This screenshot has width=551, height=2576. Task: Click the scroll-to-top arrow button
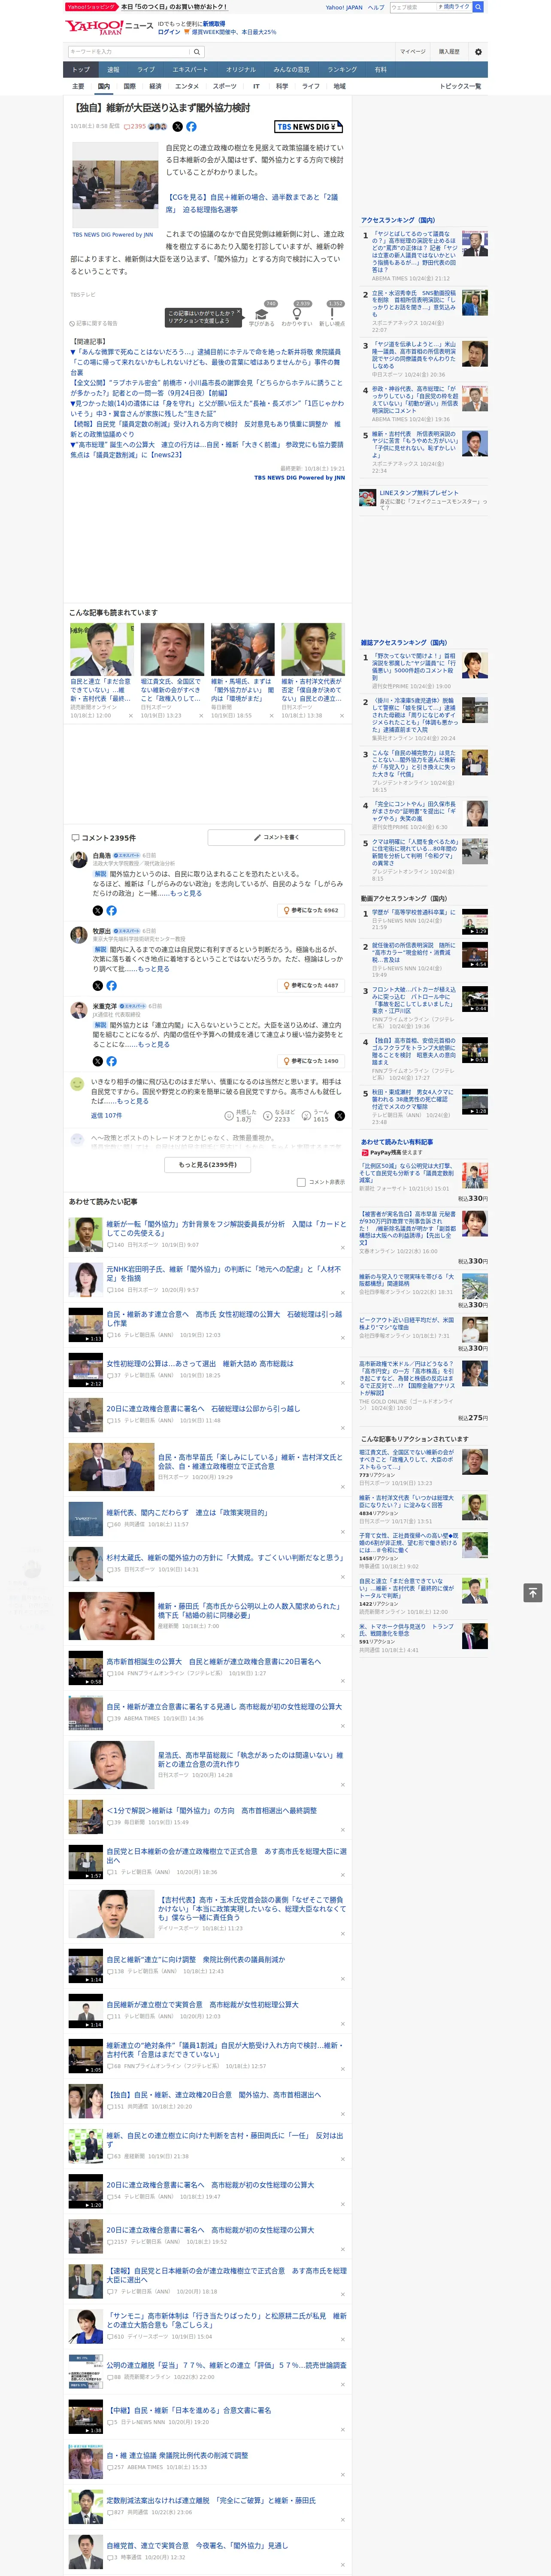[x=533, y=1592]
